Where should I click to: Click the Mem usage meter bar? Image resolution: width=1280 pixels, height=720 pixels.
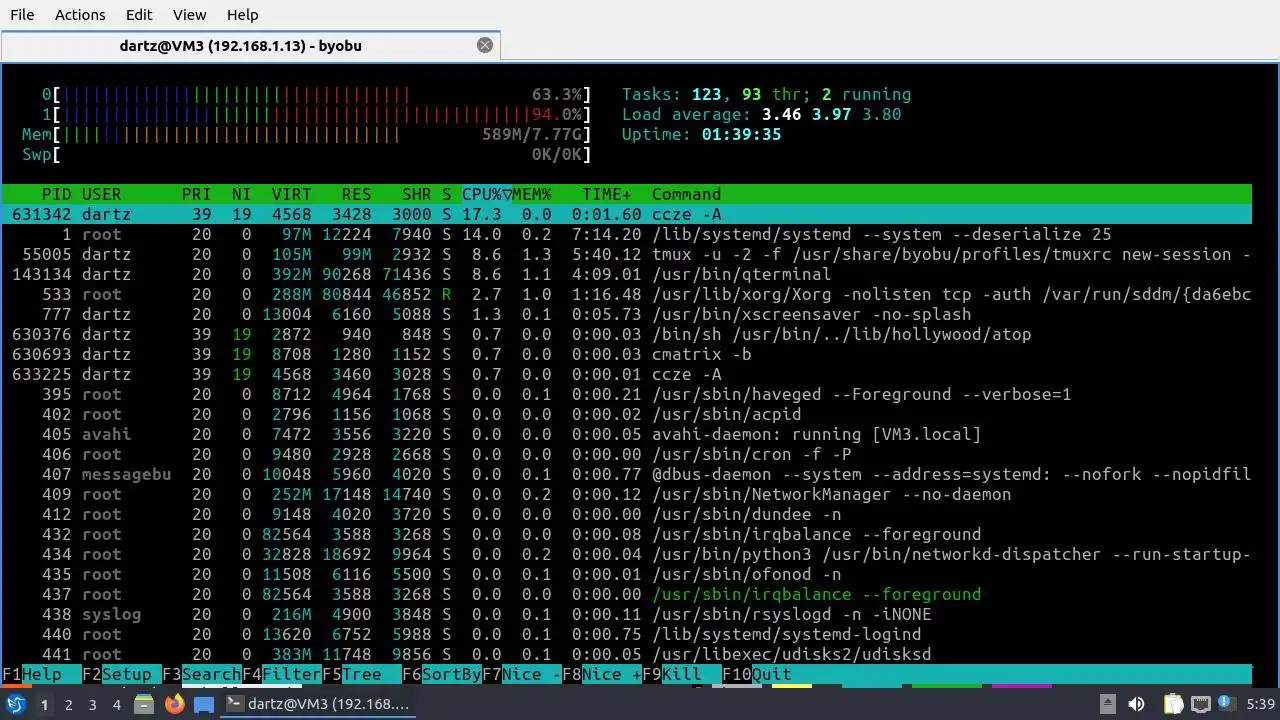[x=307, y=134]
